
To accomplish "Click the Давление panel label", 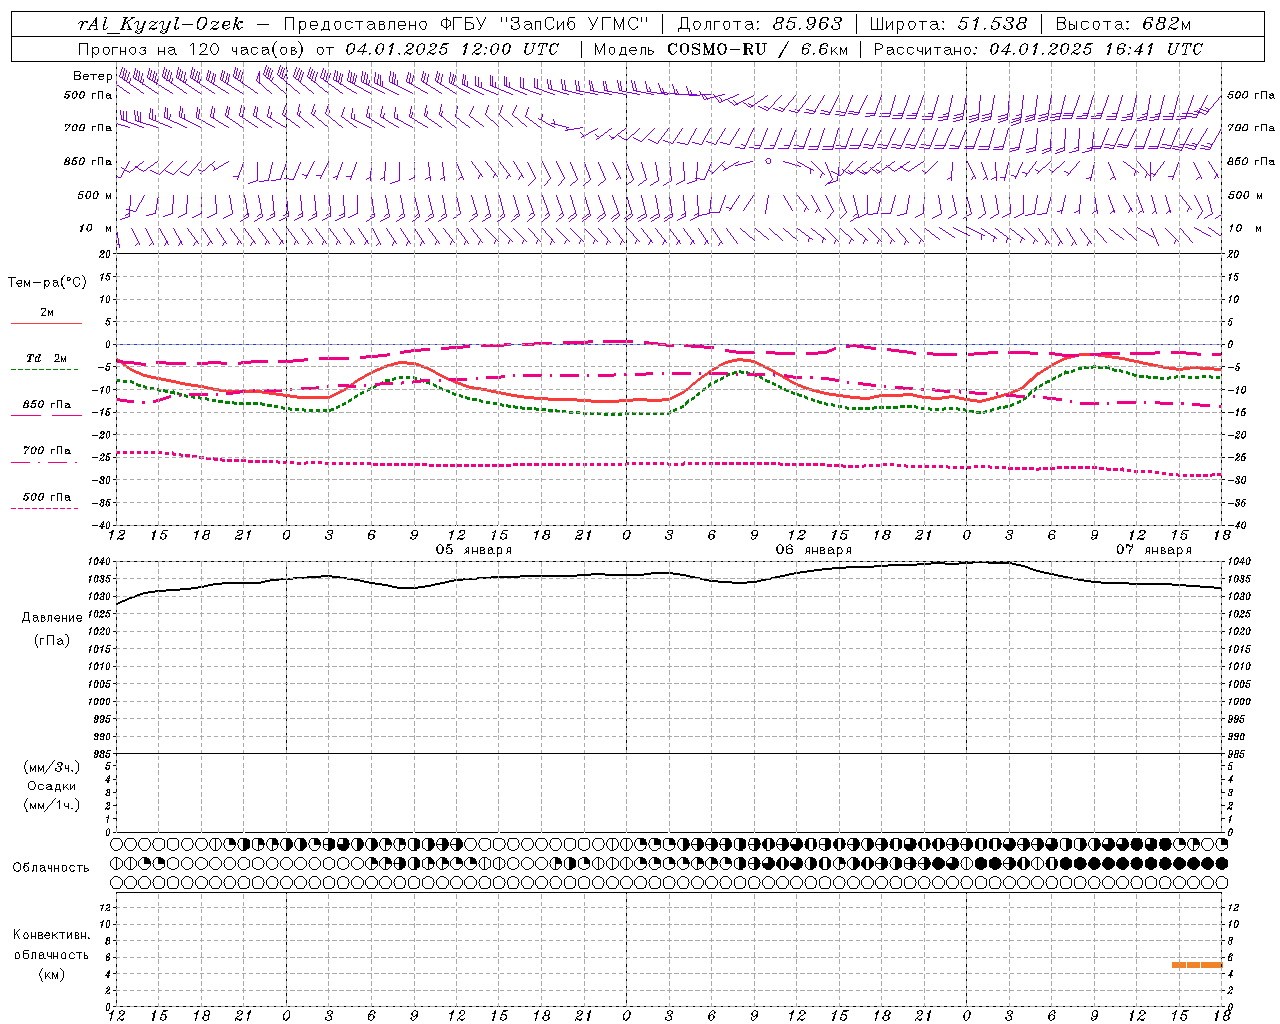I will point(52,618).
